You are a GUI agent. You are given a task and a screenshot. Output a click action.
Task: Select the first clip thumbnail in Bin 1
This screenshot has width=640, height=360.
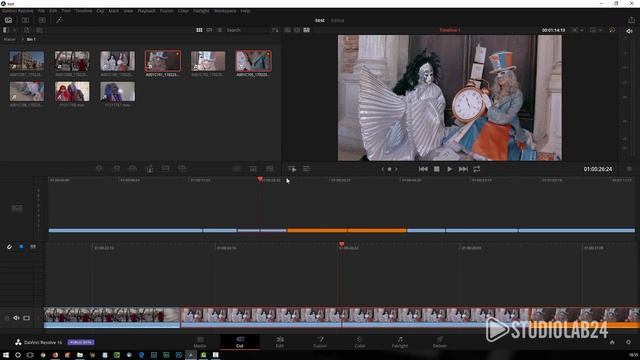(x=27, y=61)
